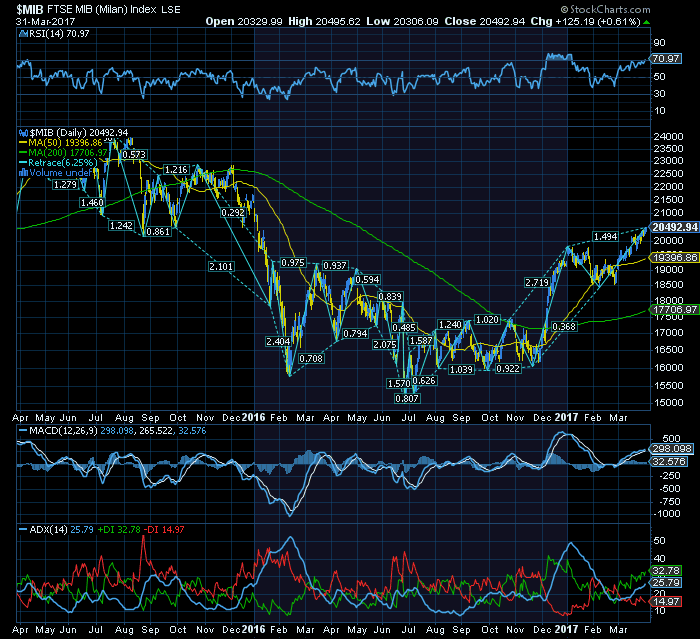This screenshot has width=700, height=639.
Task: Click the 14.97 red ADX axis tag
Action: point(666,601)
